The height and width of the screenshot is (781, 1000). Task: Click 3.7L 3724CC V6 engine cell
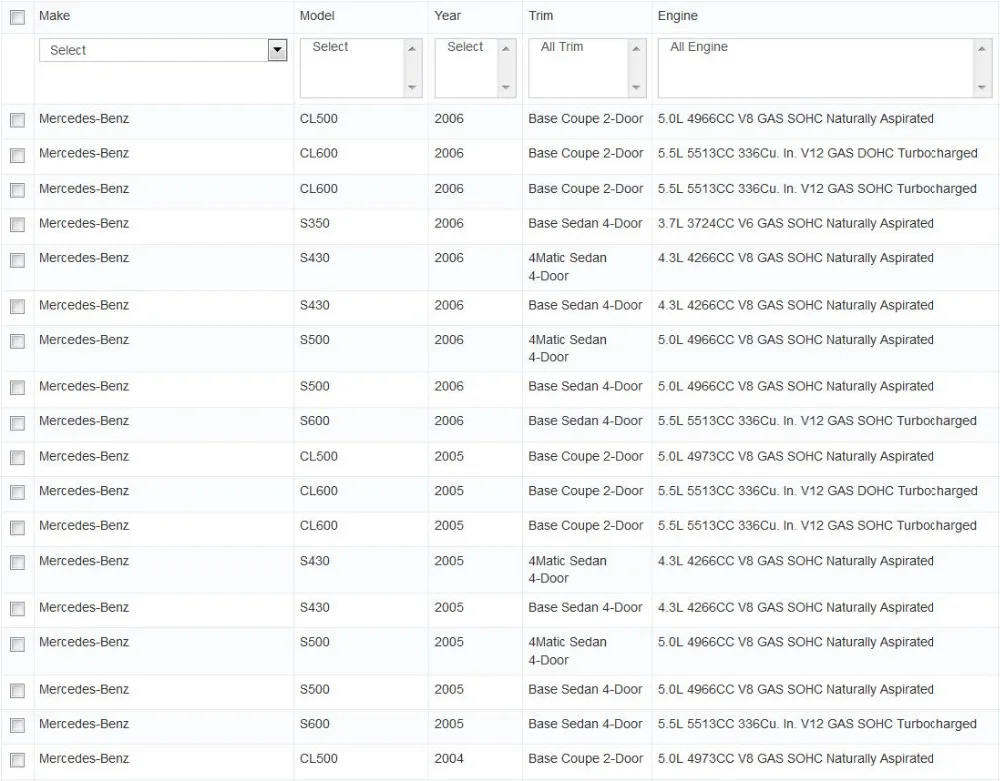point(796,223)
